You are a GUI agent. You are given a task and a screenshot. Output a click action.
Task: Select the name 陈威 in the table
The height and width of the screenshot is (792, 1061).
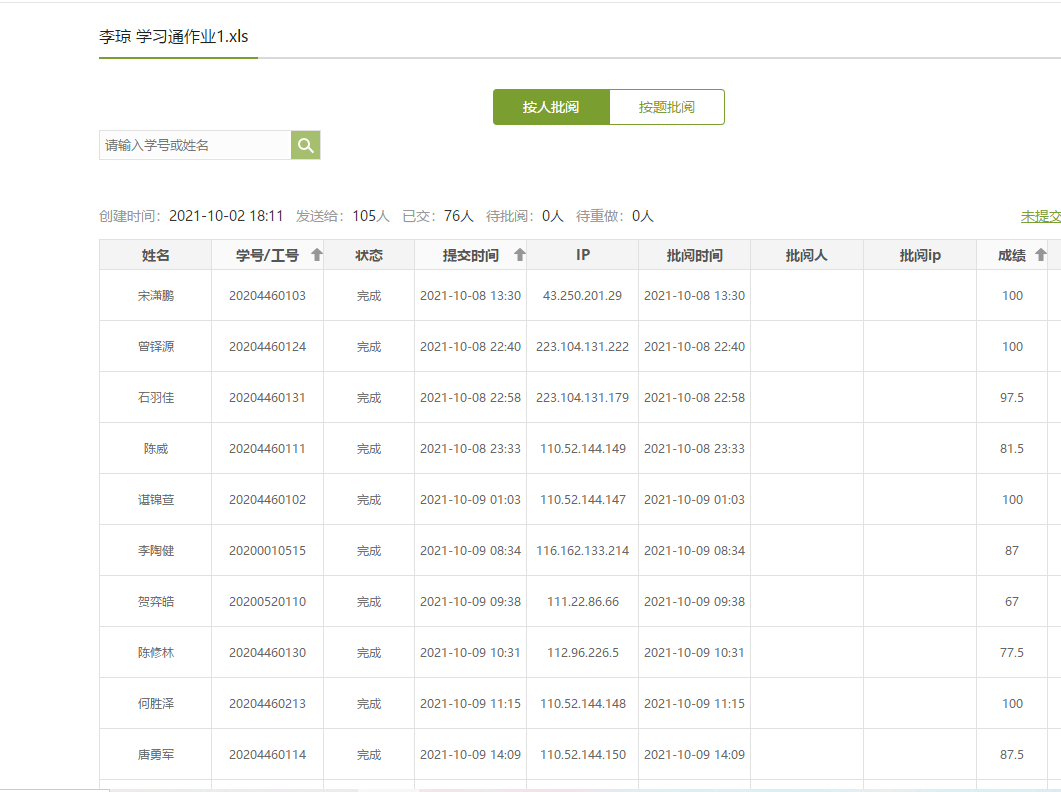(155, 449)
